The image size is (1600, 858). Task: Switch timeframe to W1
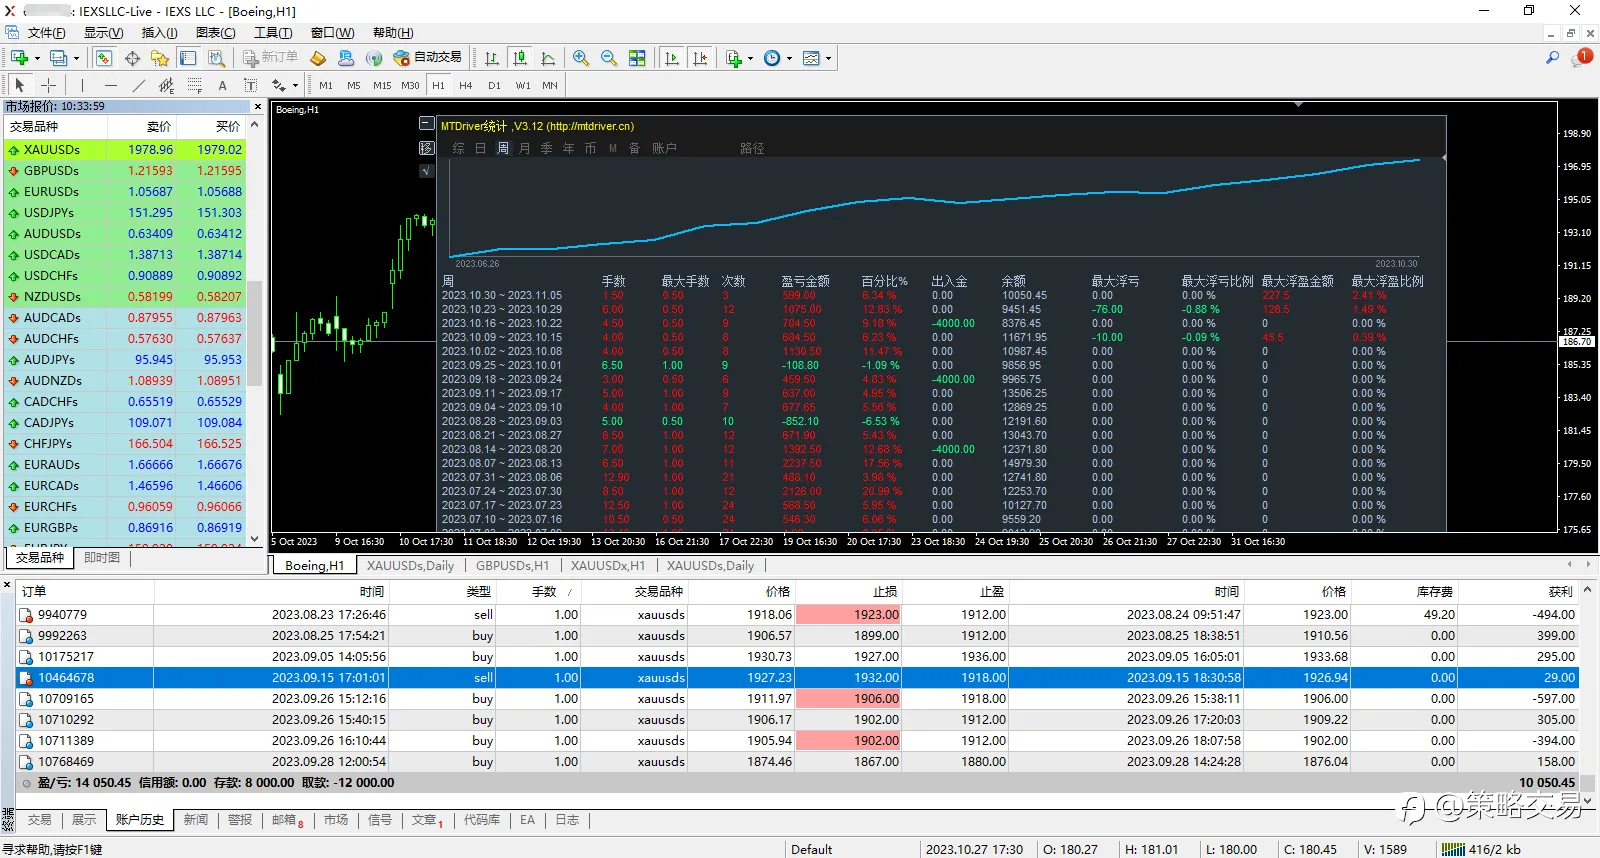[523, 85]
